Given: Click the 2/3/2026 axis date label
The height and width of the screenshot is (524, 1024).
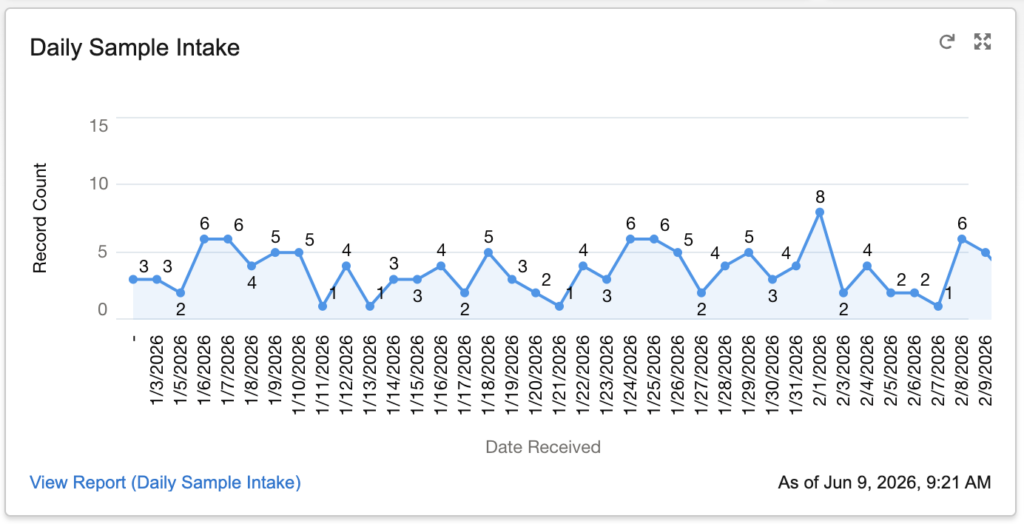Looking at the screenshot, I should point(844,371).
